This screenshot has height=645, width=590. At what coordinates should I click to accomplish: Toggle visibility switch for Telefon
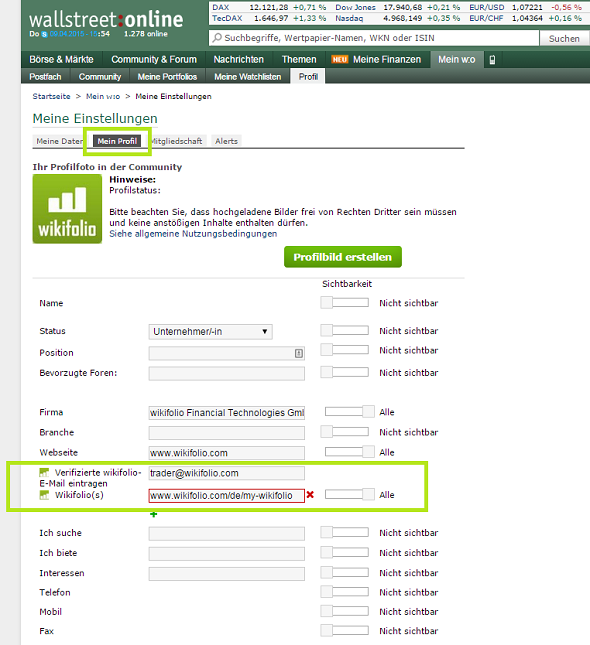(x=345, y=592)
